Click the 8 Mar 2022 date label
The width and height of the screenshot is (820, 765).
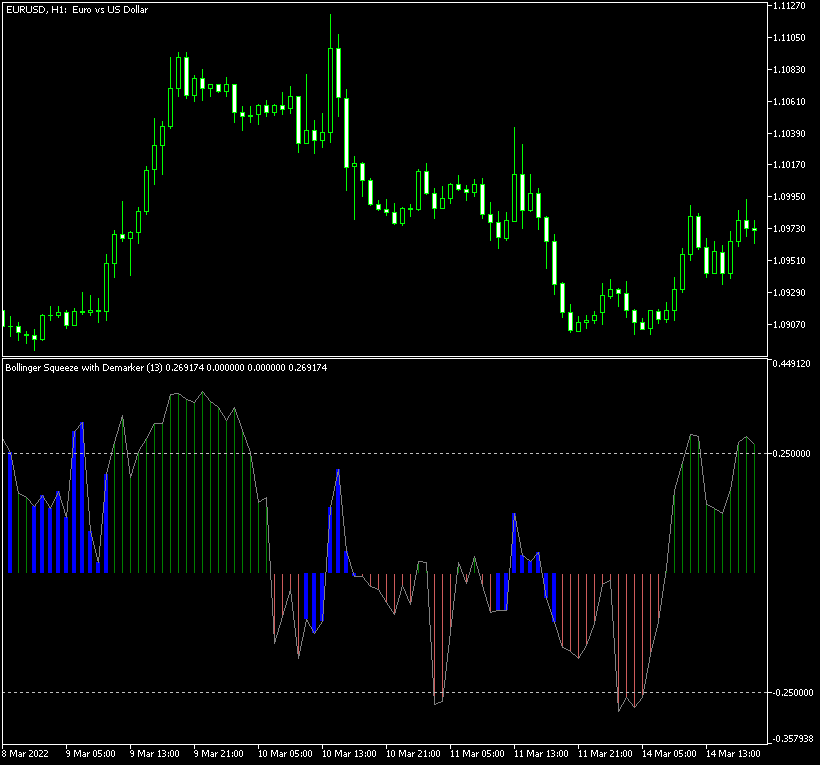26,753
